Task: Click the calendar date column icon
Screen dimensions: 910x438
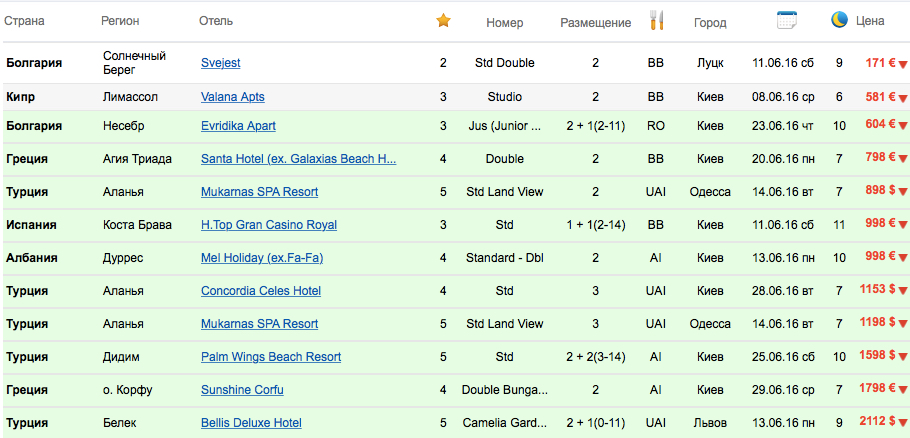Action: 787,20
